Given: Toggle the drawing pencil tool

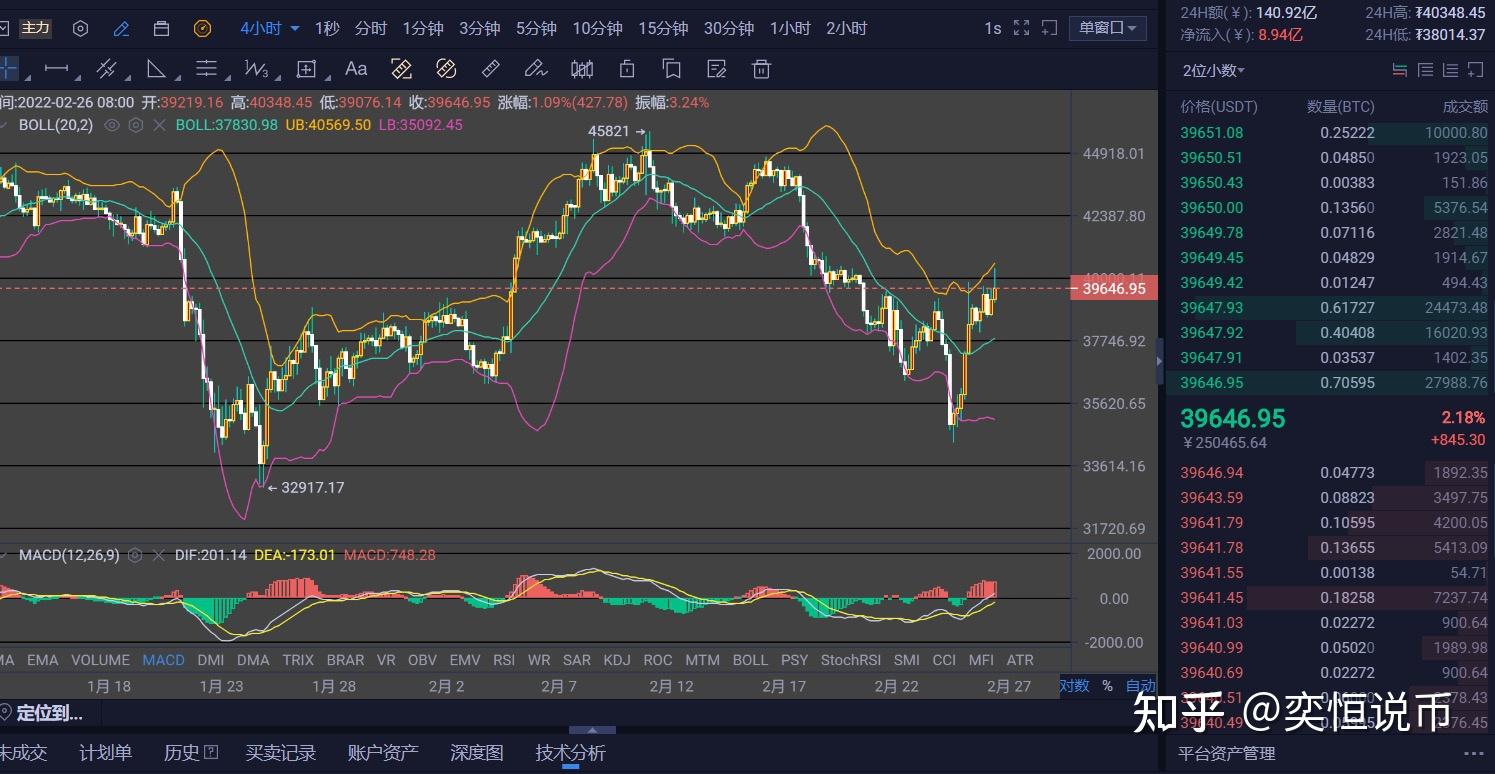Looking at the screenshot, I should pos(121,28).
